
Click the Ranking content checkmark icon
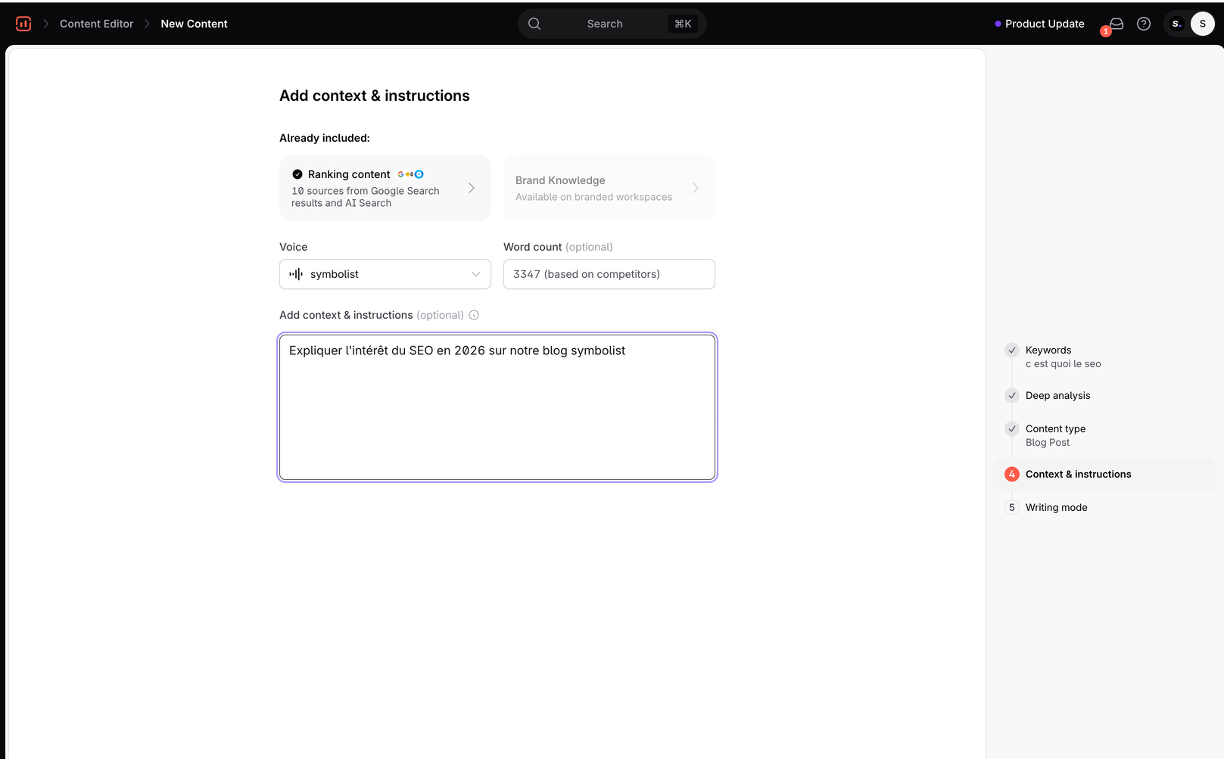[297, 174]
